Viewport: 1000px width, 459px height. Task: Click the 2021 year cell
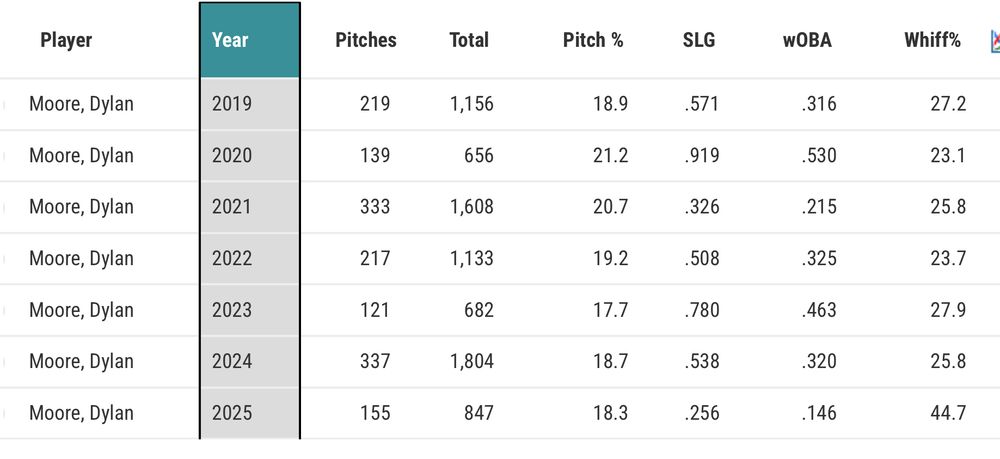point(249,207)
